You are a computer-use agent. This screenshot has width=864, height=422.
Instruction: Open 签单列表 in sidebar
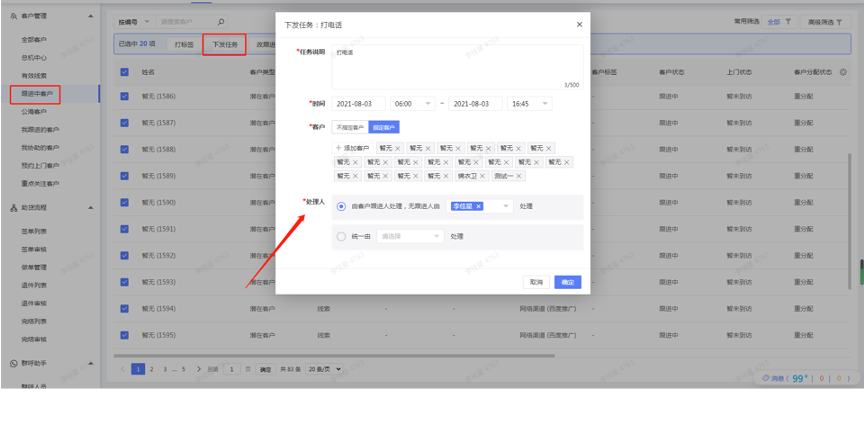34,231
